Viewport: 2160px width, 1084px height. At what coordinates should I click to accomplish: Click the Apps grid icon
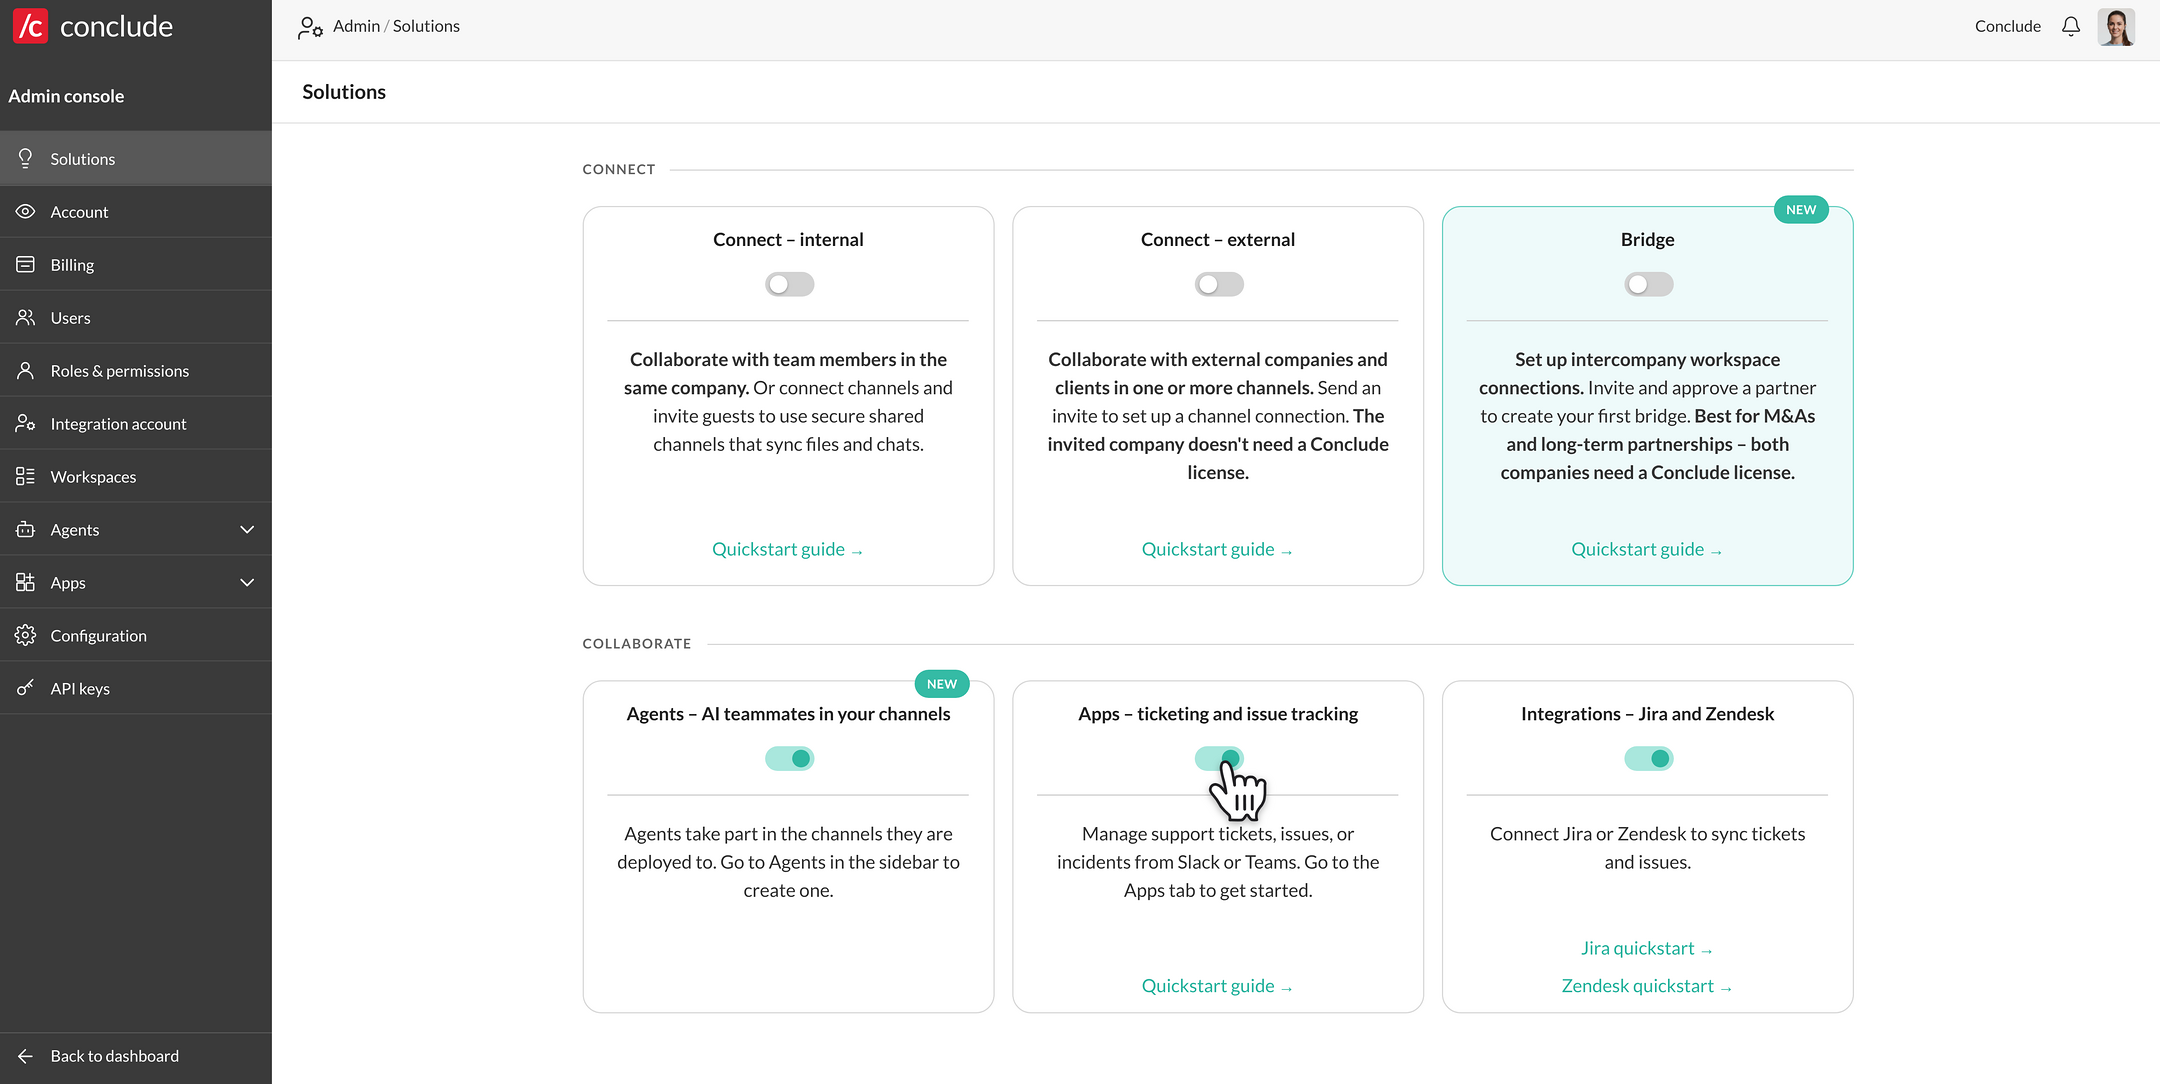tap(26, 582)
